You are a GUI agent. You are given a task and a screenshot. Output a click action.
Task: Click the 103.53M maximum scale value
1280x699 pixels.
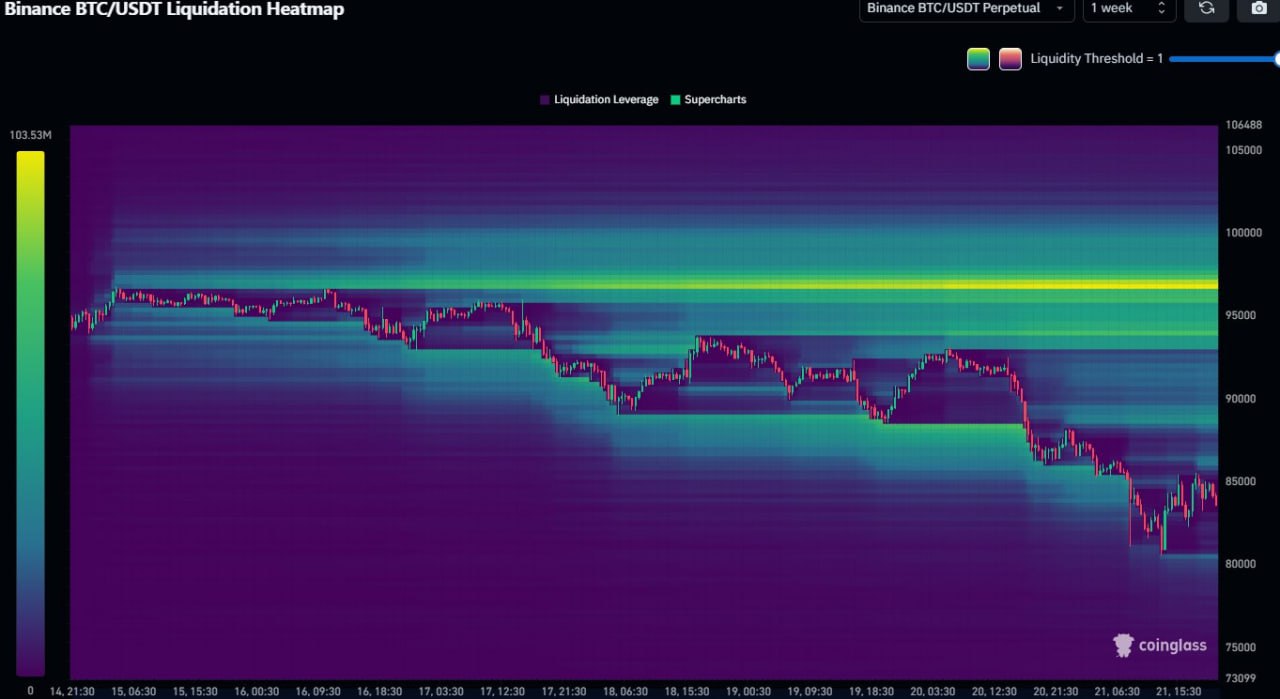[x=29, y=135]
